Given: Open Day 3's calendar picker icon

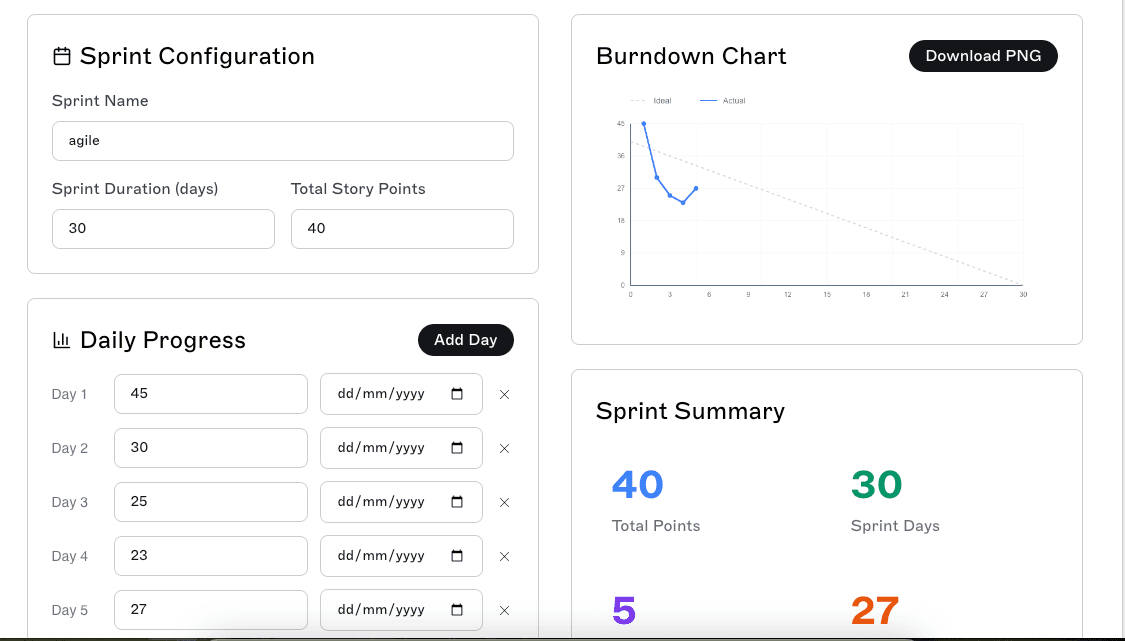Looking at the screenshot, I should (x=459, y=501).
